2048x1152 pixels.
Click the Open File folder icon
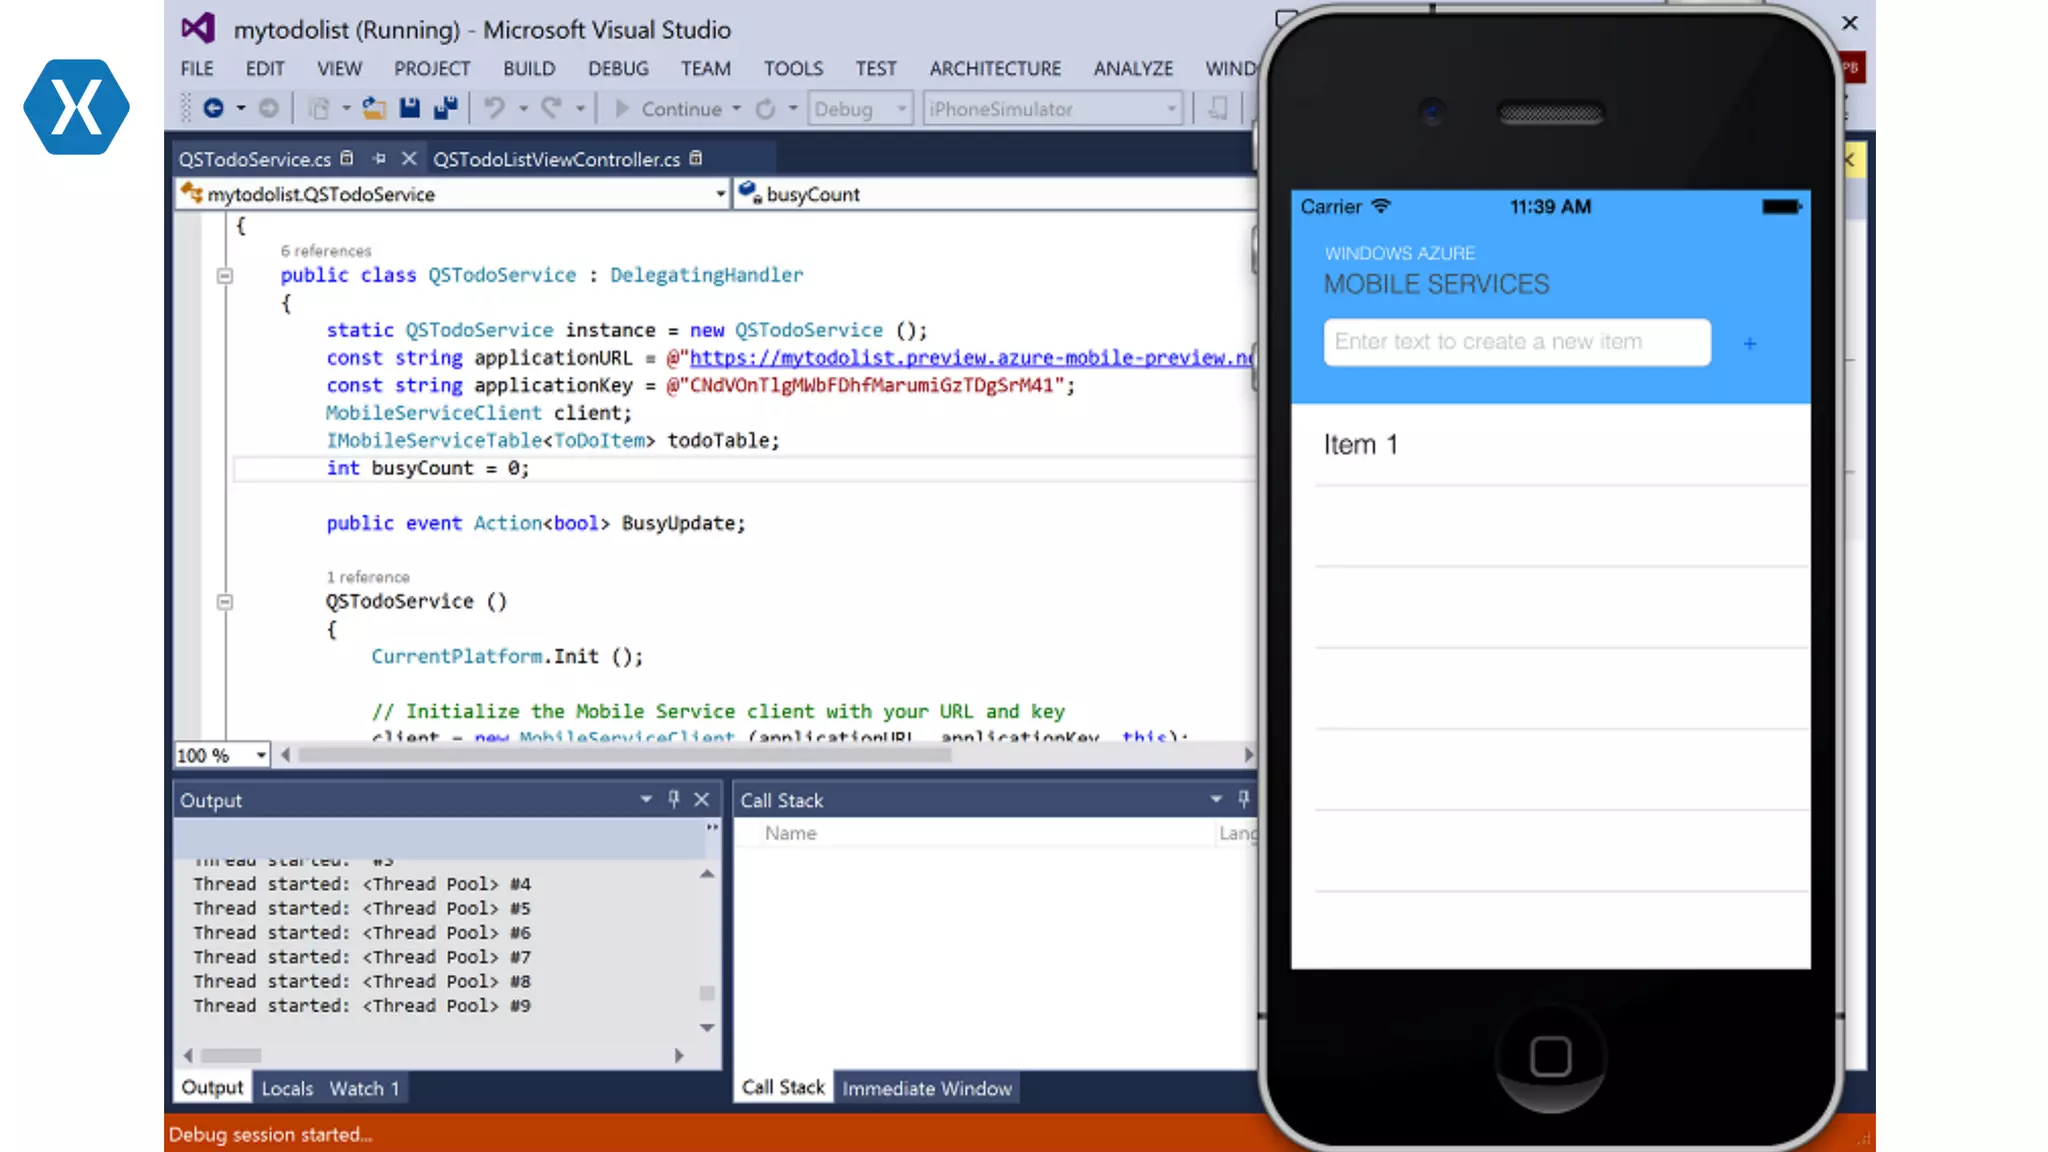tap(374, 108)
